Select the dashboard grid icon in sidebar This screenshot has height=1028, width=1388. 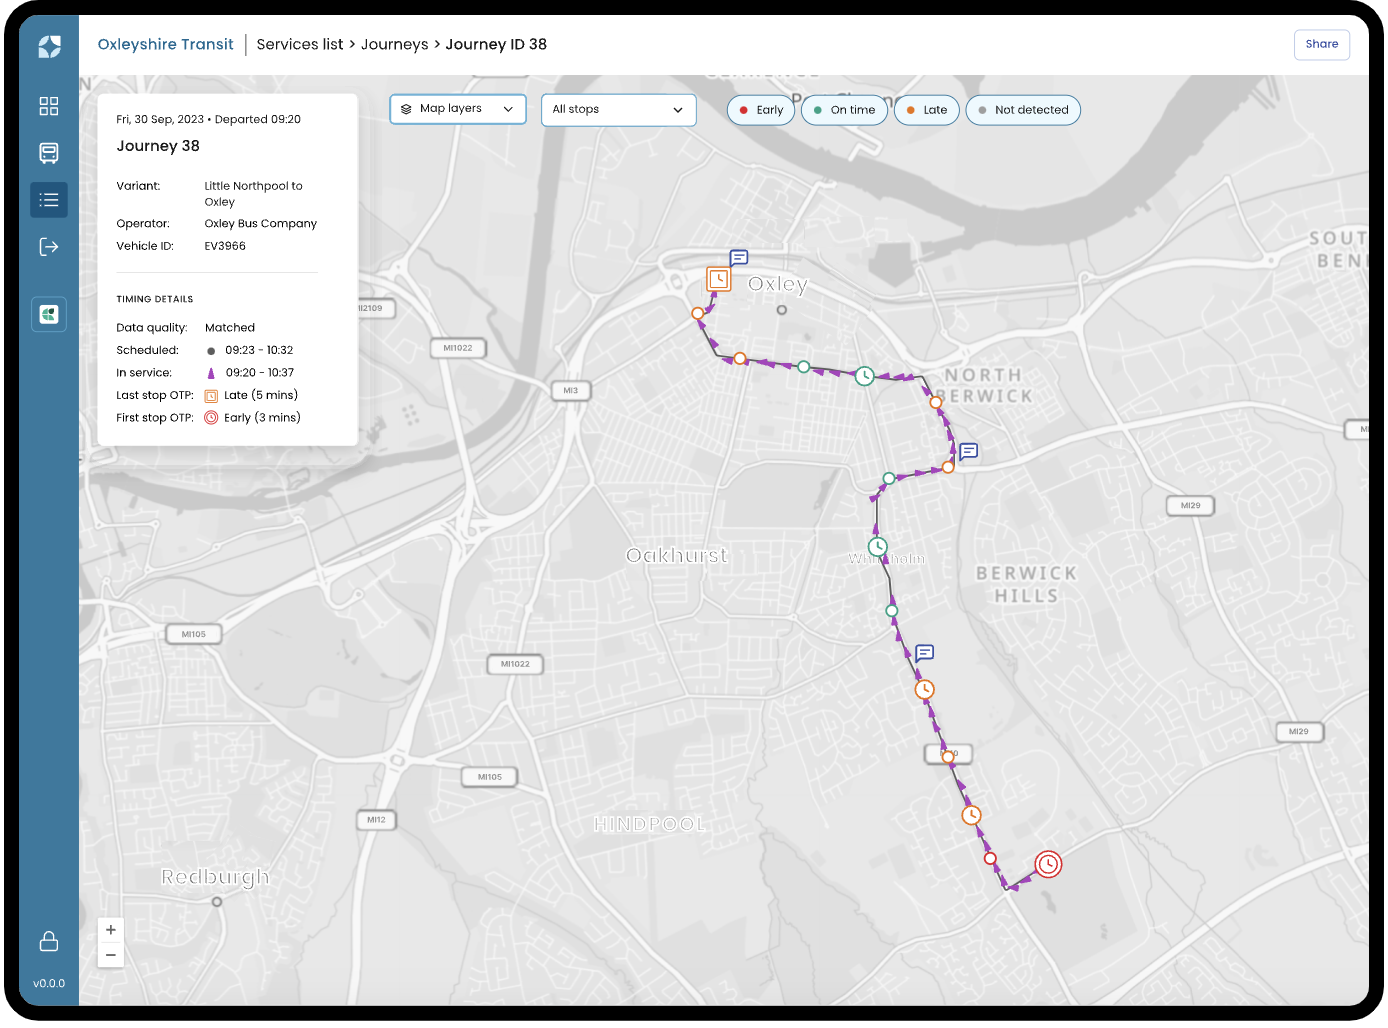(48, 106)
